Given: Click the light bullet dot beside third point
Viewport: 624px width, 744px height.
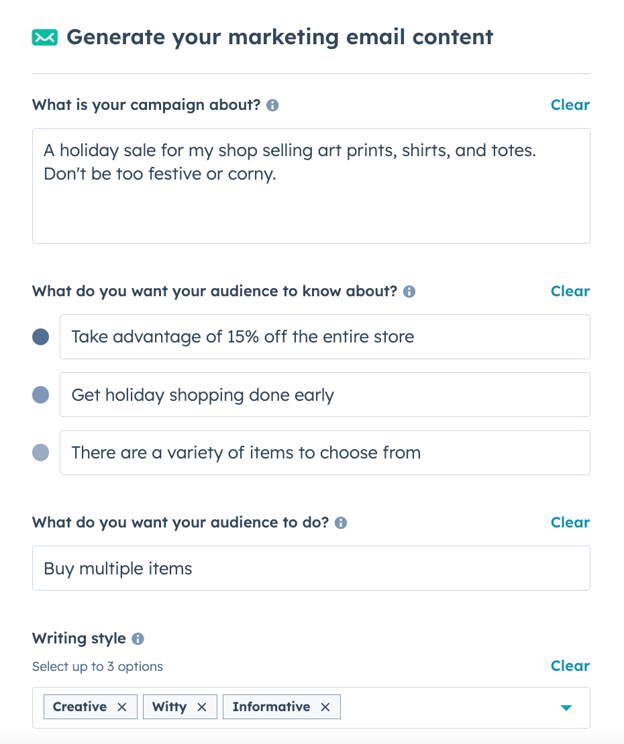Looking at the screenshot, I should [x=41, y=453].
